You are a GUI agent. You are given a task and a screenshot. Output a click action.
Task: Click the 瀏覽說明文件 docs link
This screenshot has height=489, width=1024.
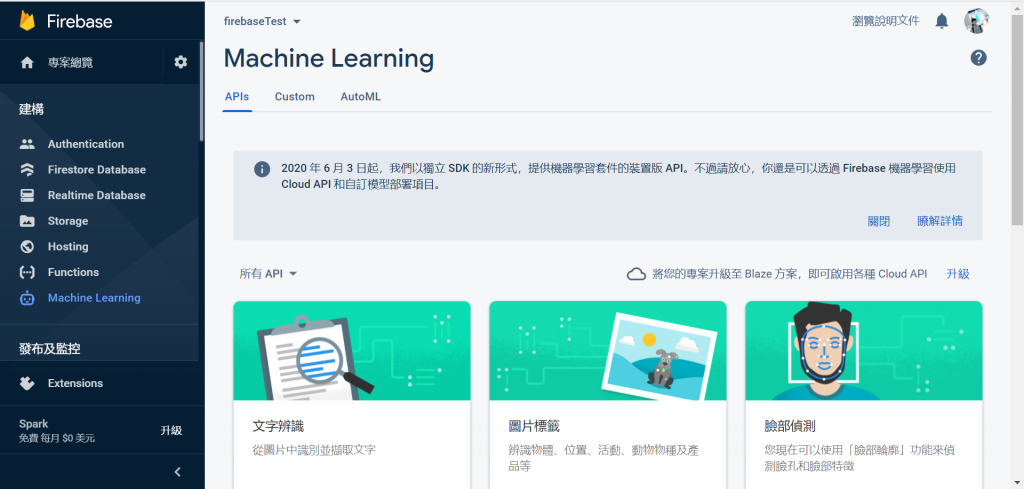pyautogui.click(x=886, y=22)
